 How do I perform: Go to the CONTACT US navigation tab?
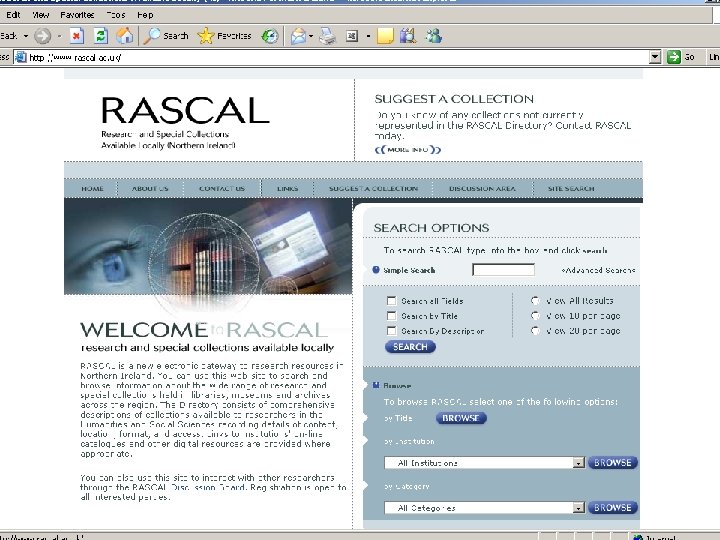[222, 189]
